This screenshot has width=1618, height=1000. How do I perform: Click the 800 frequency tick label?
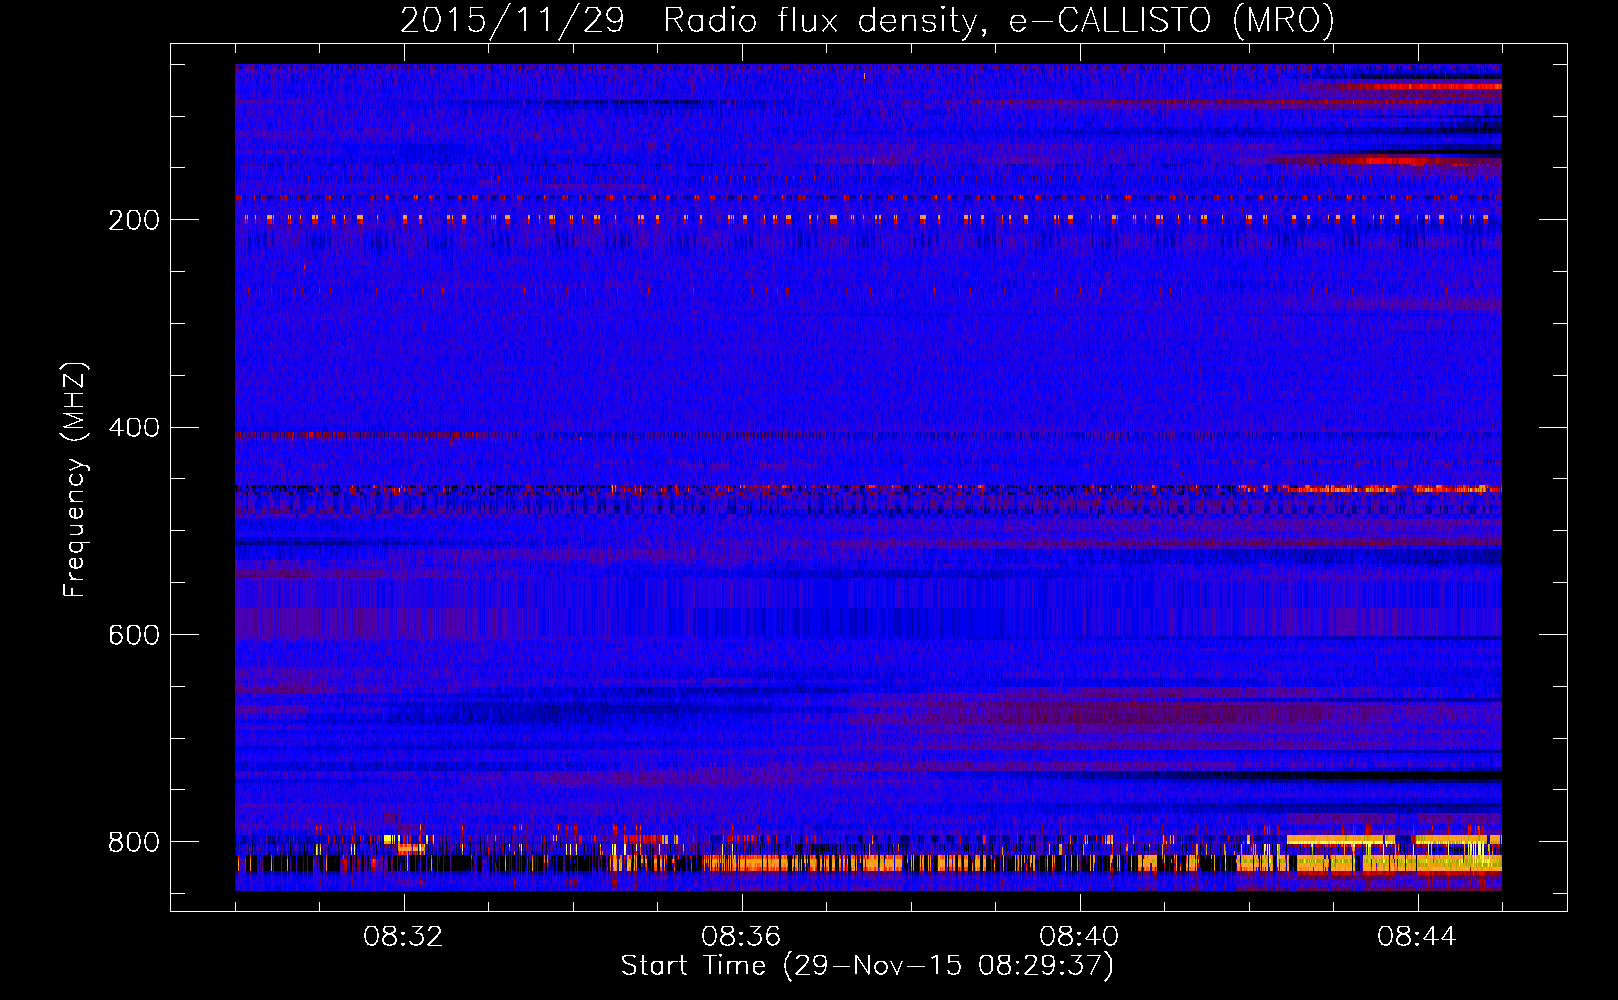134,842
